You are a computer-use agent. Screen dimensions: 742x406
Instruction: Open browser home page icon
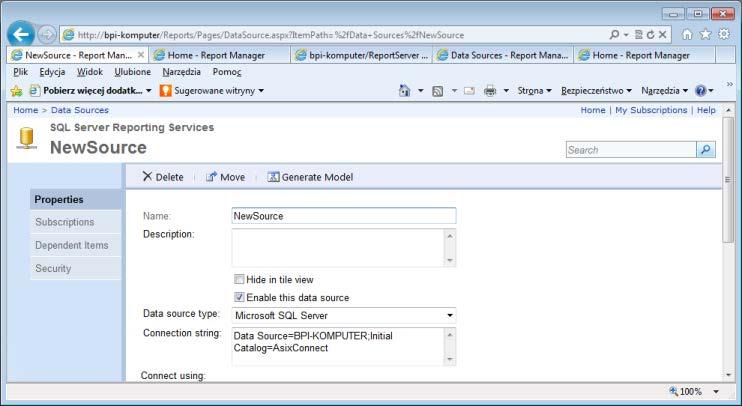pyautogui.click(x=687, y=34)
